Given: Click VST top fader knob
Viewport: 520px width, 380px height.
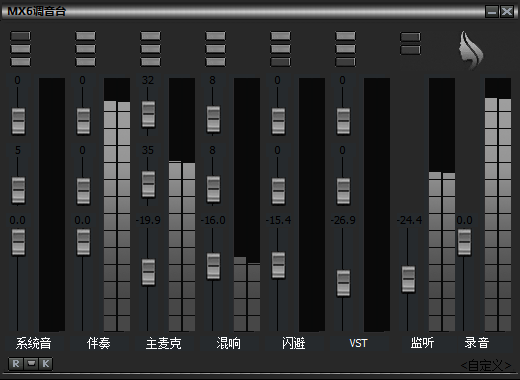Looking at the screenshot, I should 343,121.
